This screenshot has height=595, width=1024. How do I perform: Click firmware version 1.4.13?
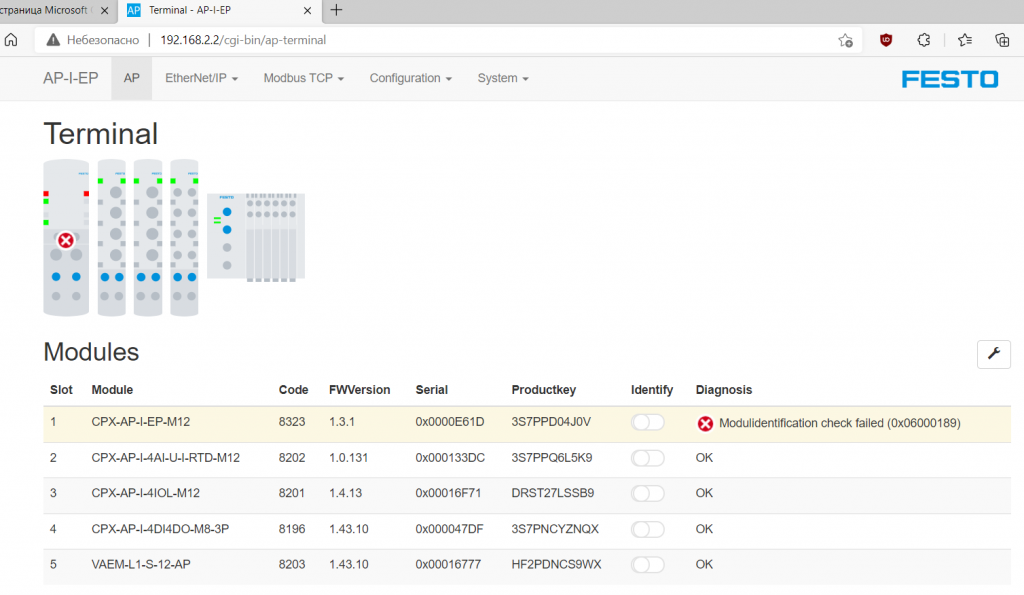[345, 493]
